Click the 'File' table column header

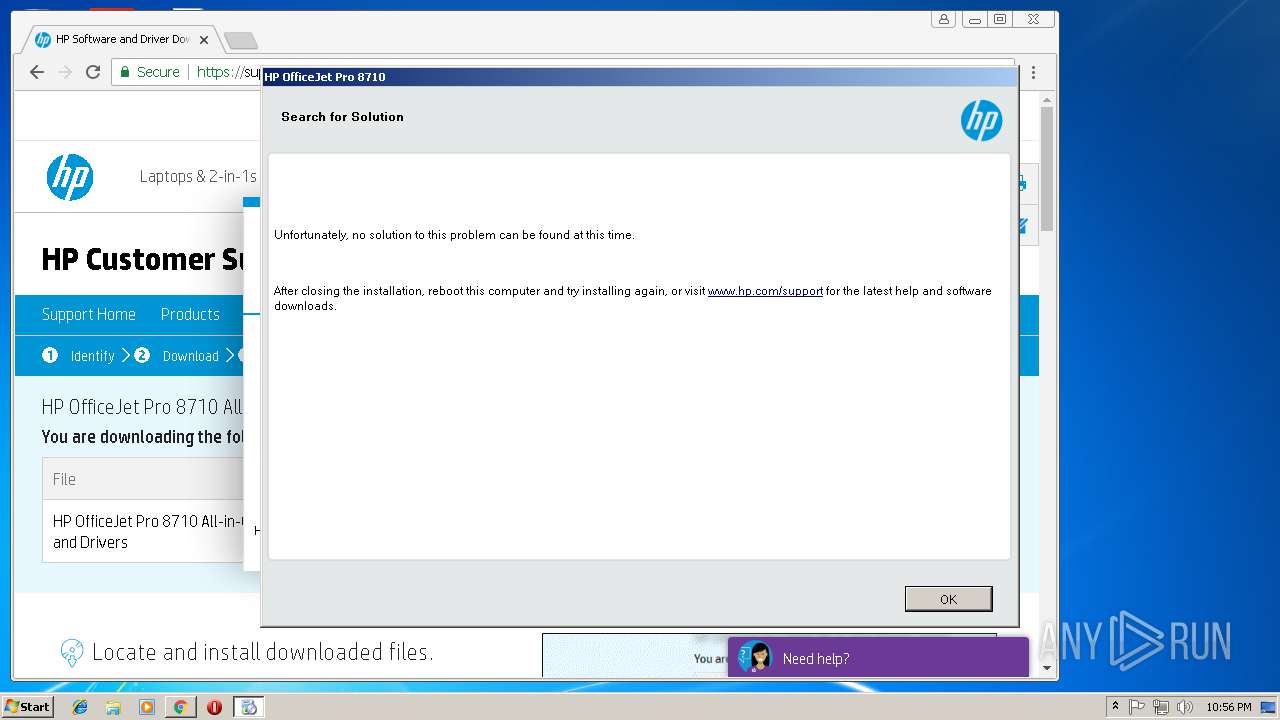coord(64,479)
